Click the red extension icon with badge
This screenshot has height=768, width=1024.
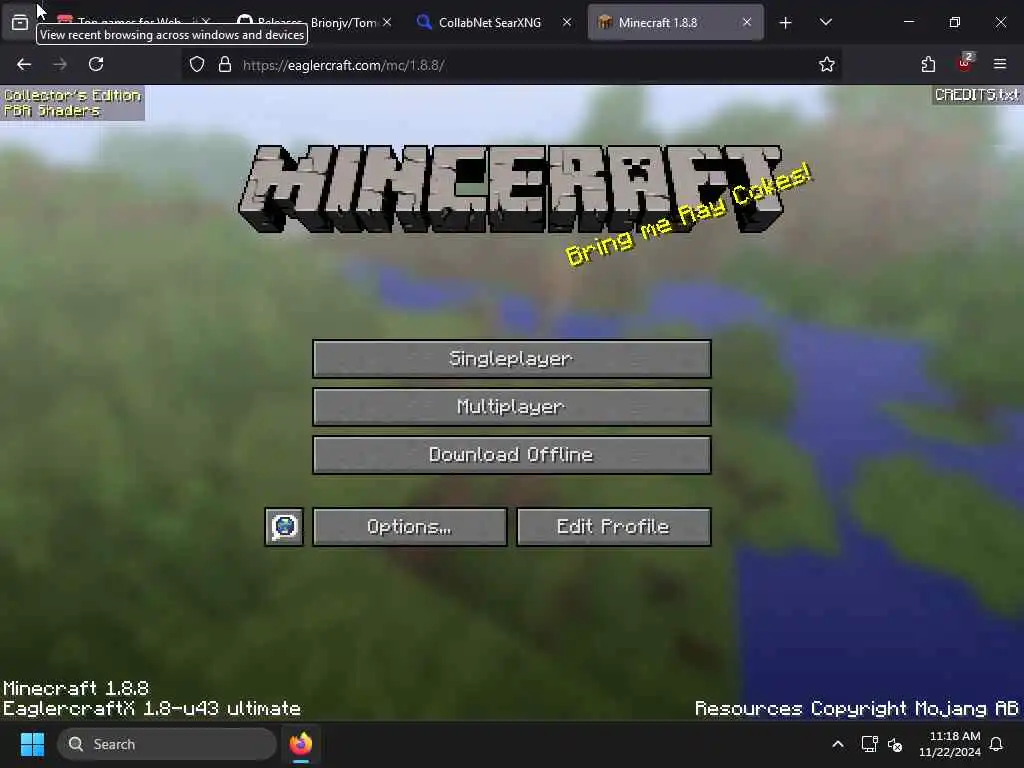(x=965, y=63)
